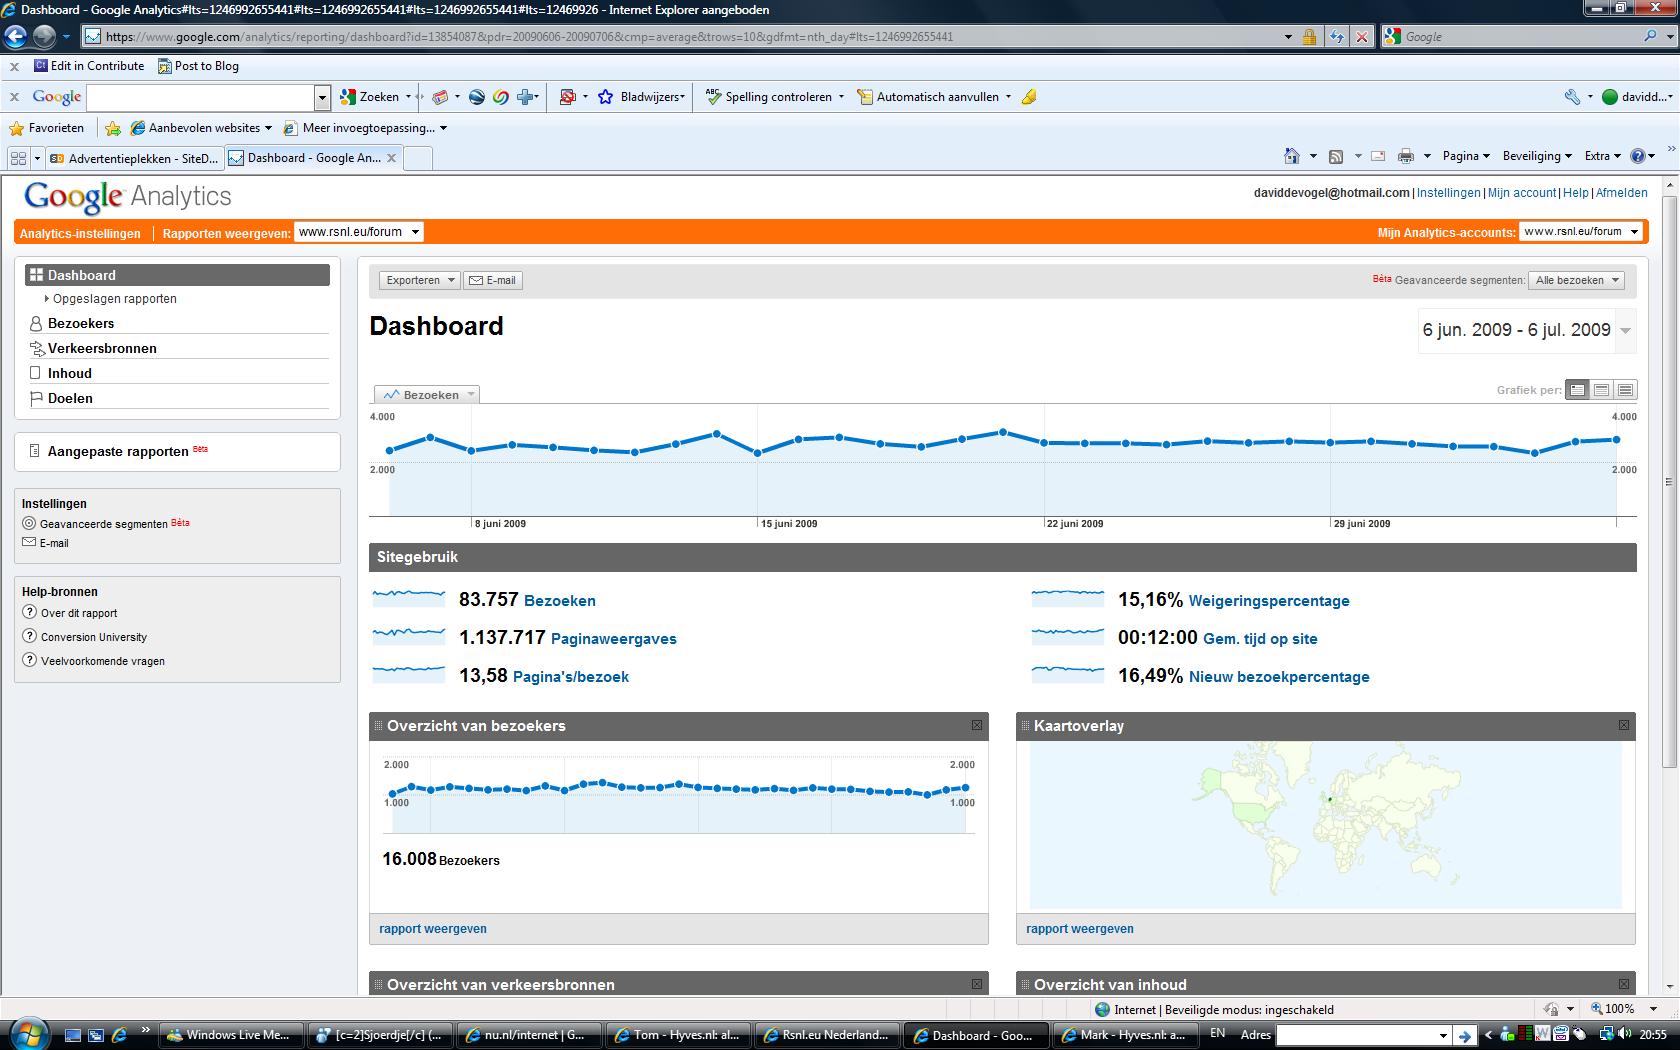Click the browser Forward arrow button
The width and height of the screenshot is (1680, 1050).
(x=44, y=37)
